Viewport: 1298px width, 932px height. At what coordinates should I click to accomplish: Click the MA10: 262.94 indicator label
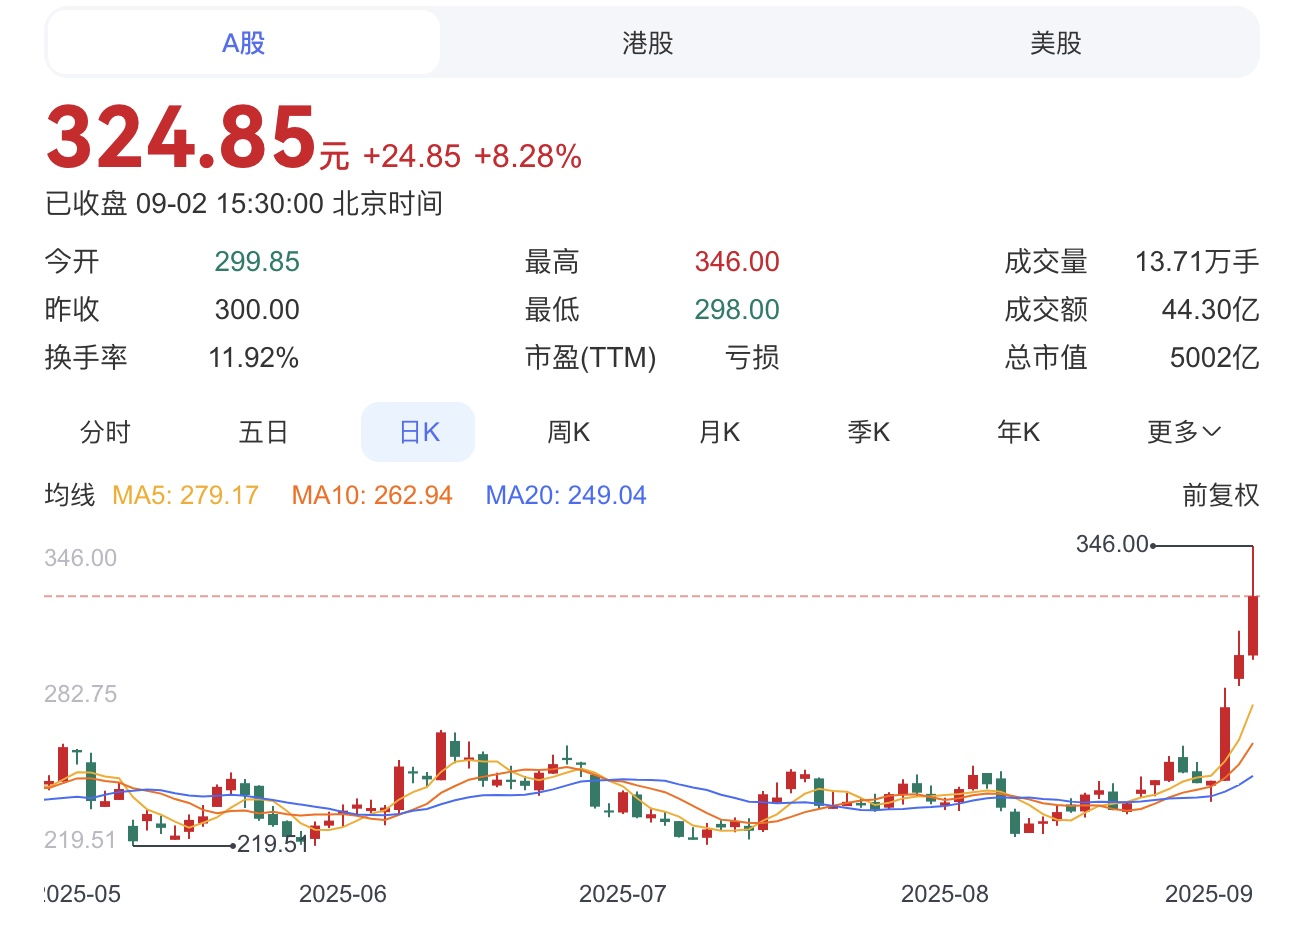372,495
